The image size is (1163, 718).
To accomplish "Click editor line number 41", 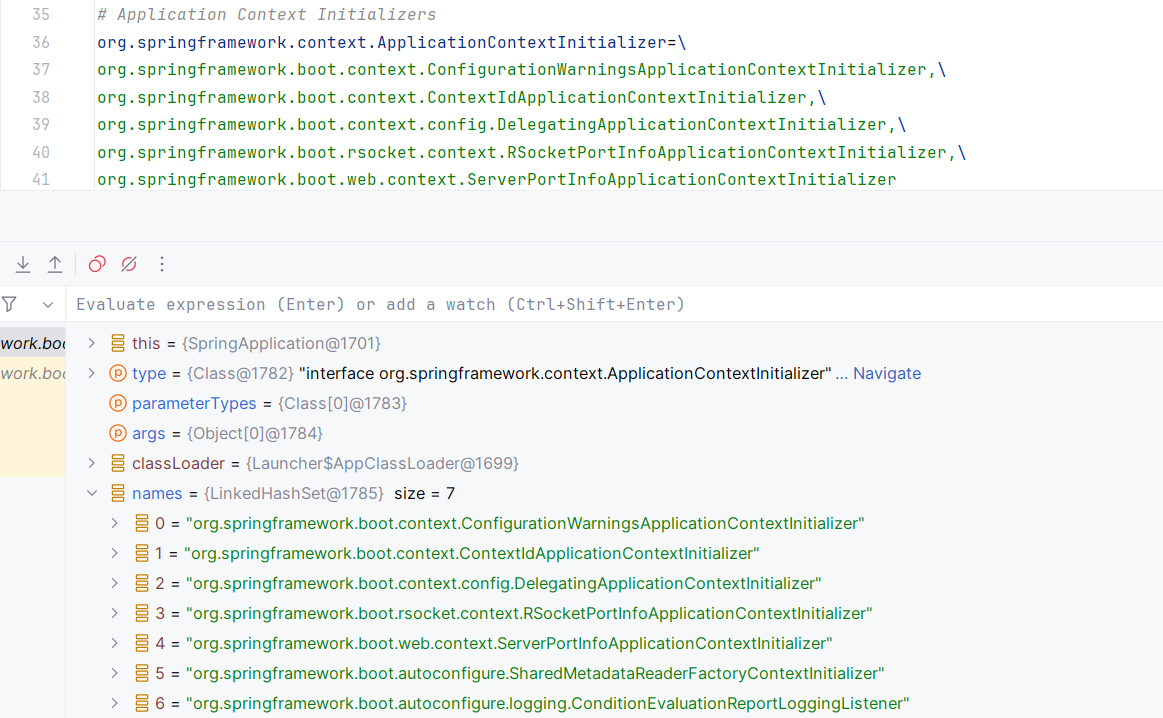I will point(41,180).
